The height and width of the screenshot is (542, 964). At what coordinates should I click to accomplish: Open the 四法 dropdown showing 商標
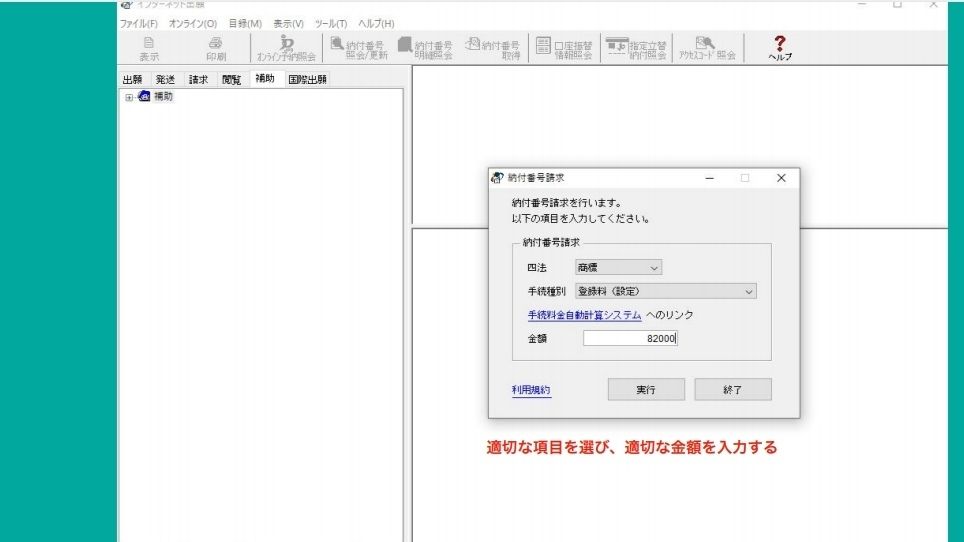pyautogui.click(x=617, y=267)
